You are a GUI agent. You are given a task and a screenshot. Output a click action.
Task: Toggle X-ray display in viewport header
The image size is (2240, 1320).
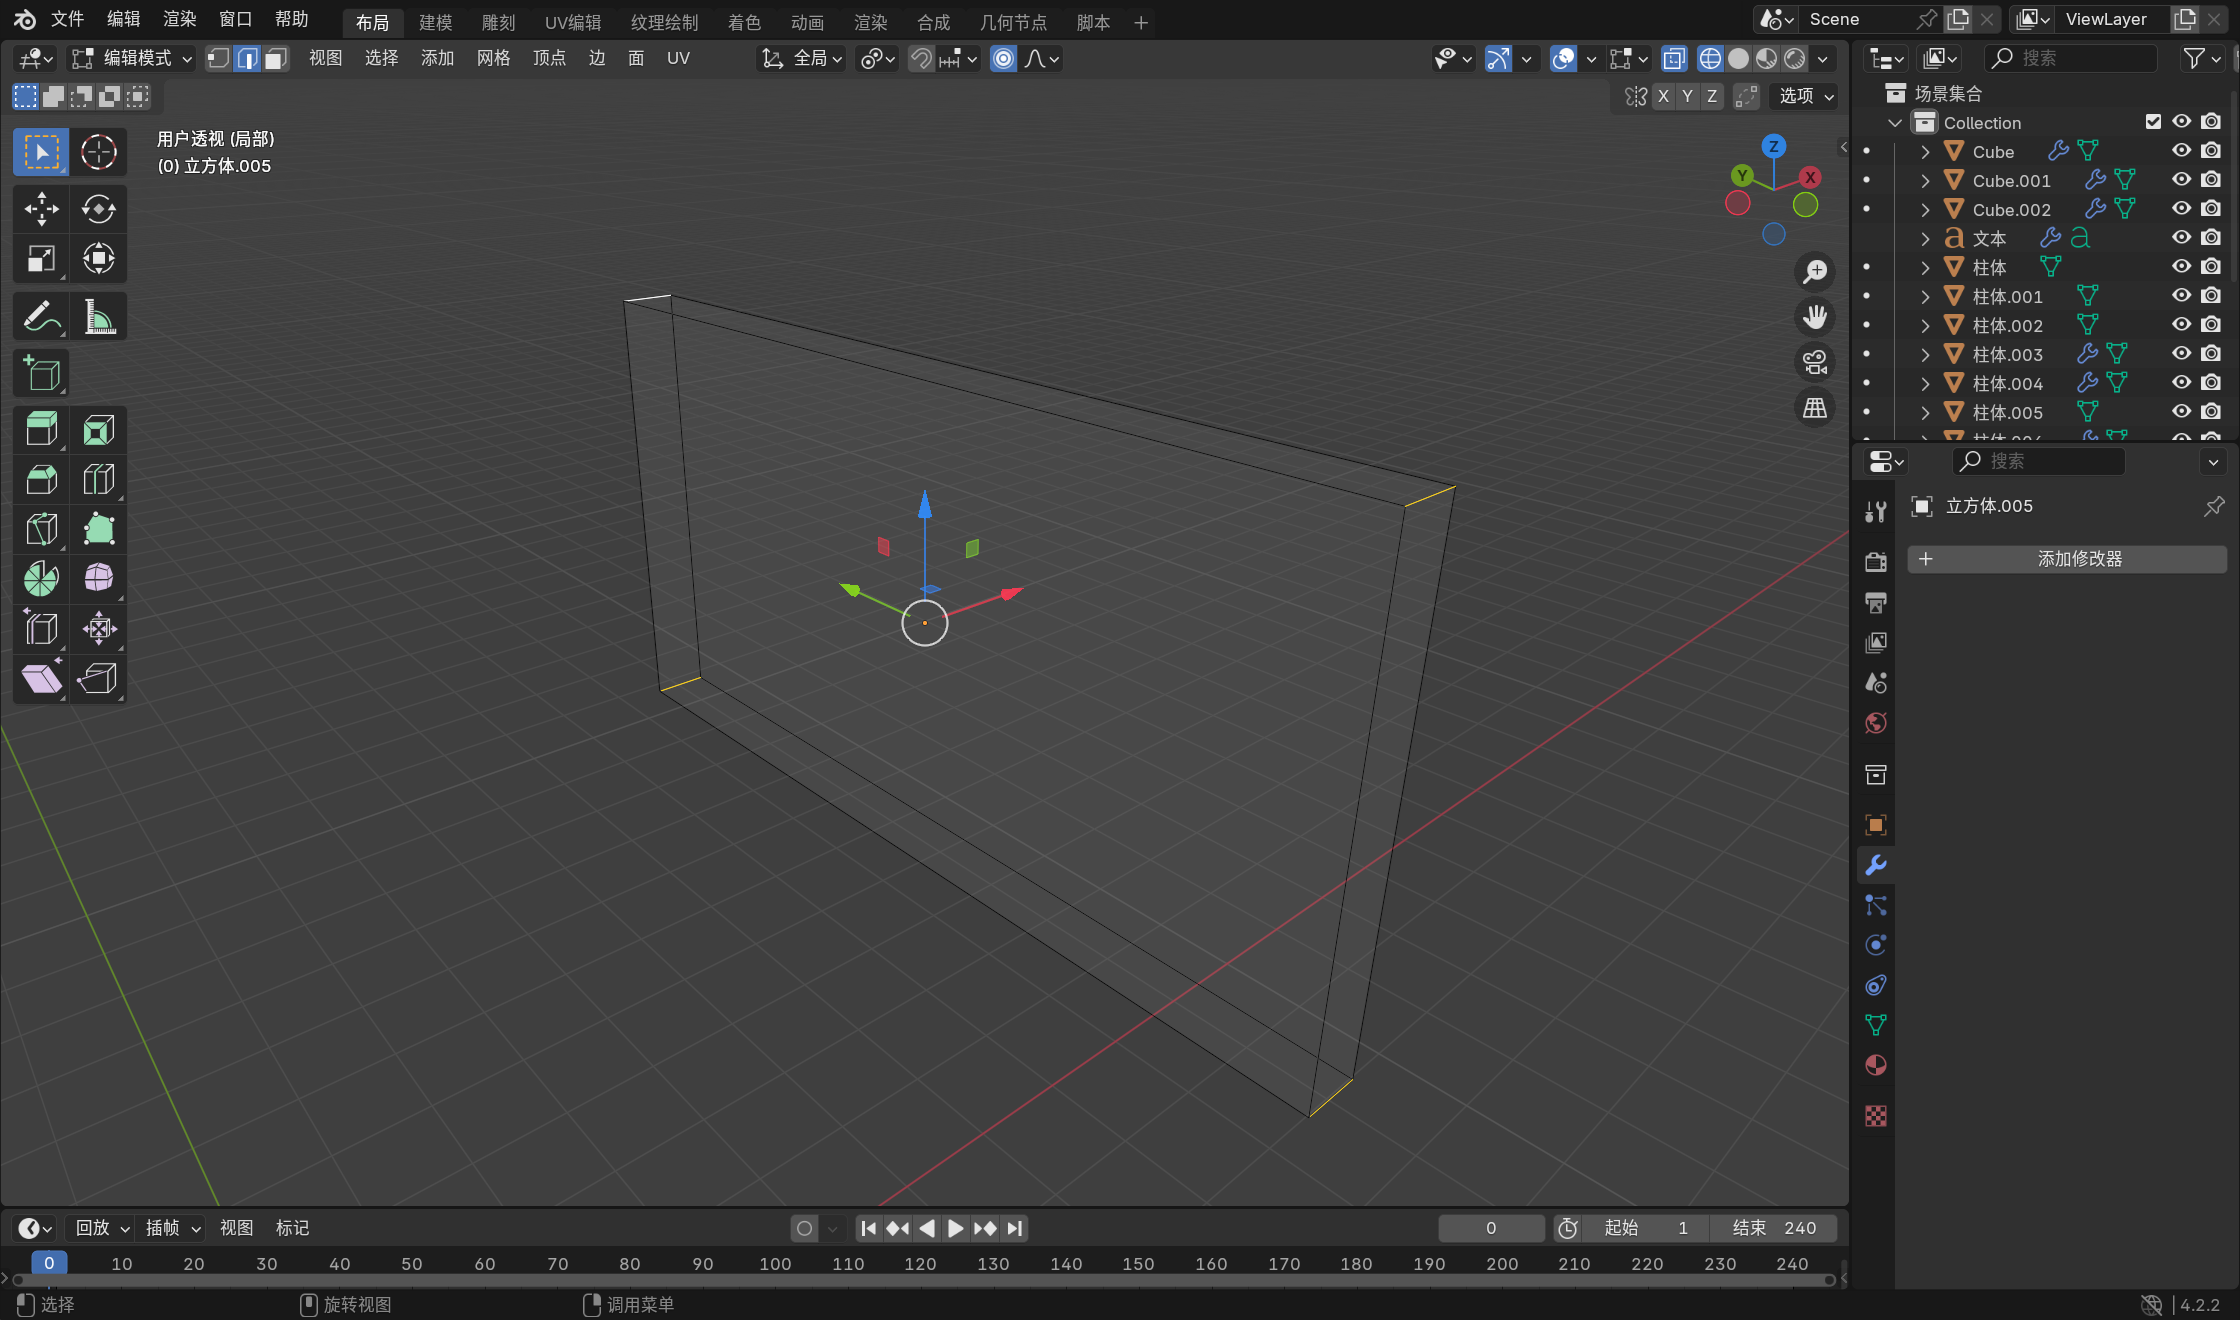(x=1674, y=59)
